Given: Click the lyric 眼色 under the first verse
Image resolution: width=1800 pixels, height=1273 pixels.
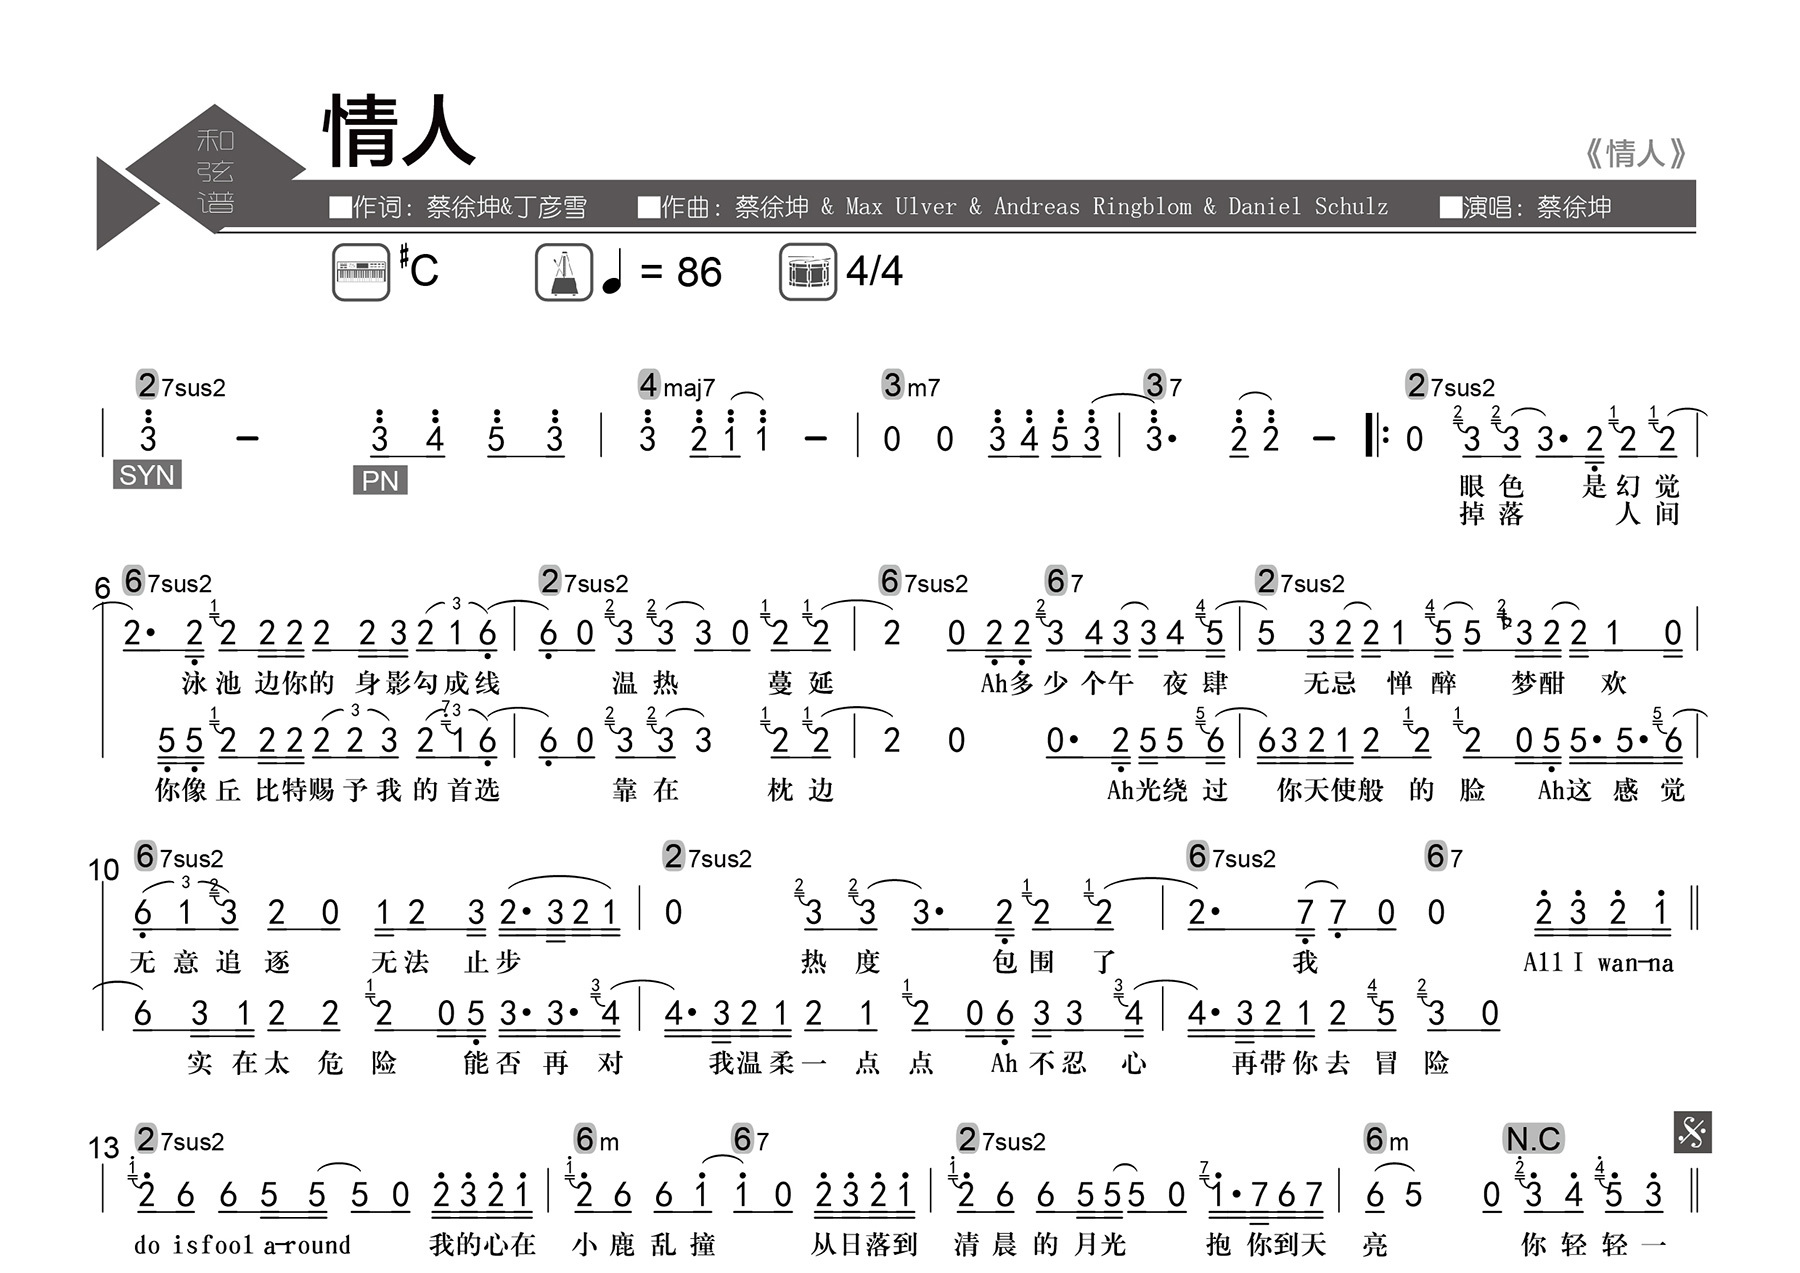Looking at the screenshot, I should pos(1491,486).
